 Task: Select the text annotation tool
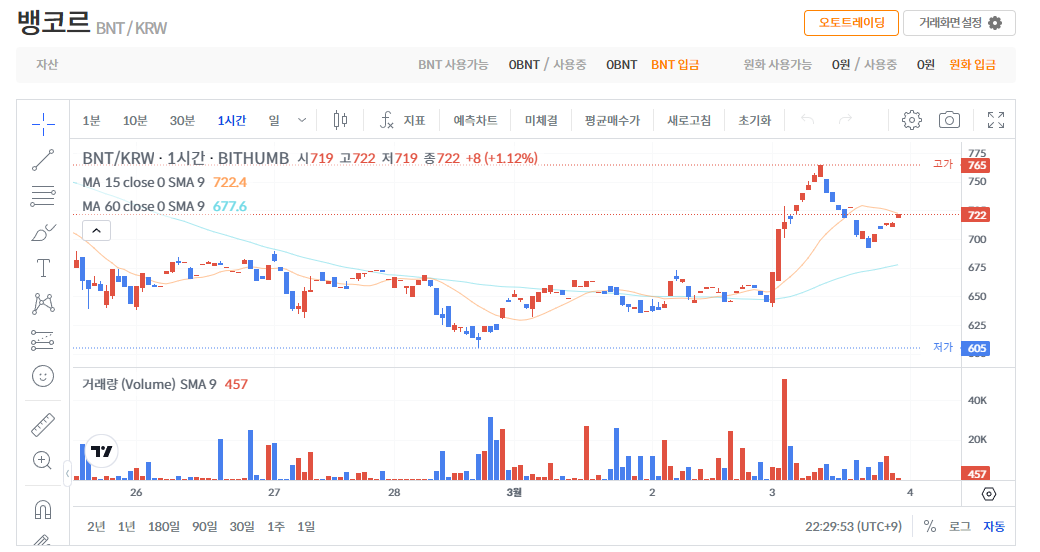[x=43, y=268]
